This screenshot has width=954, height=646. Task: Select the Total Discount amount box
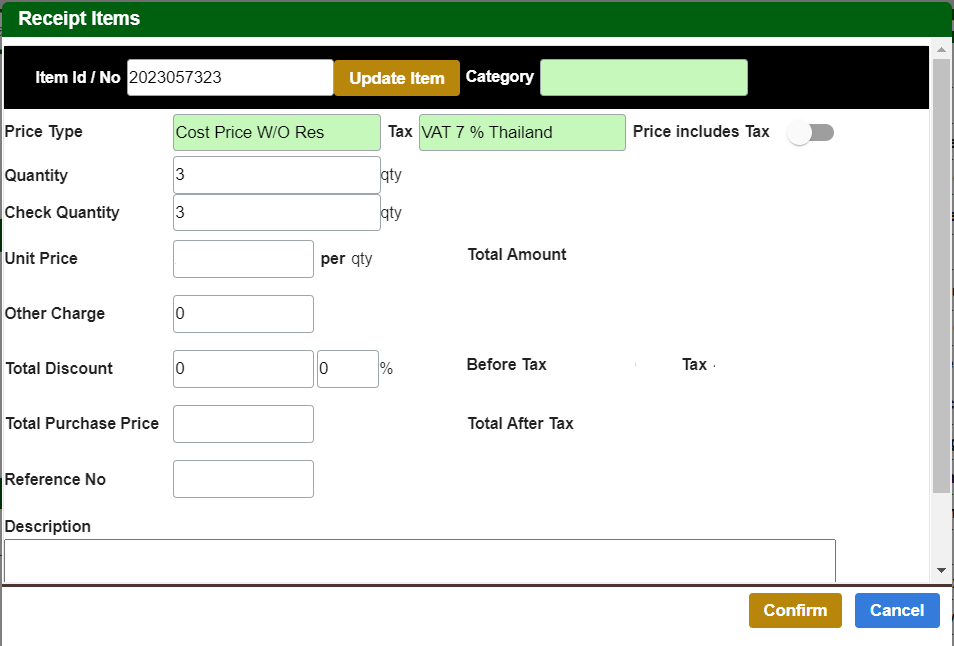[x=243, y=368]
